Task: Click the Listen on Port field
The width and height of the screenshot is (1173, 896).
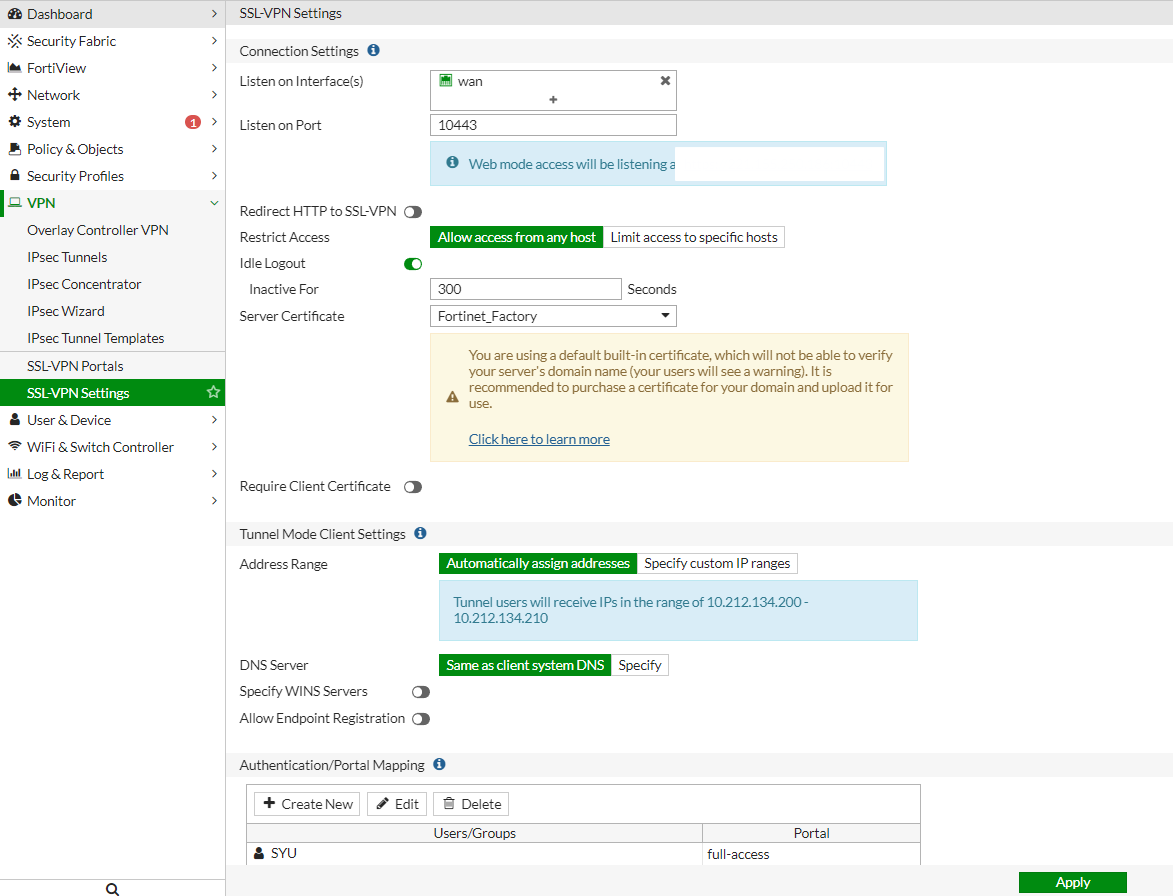Action: click(553, 124)
